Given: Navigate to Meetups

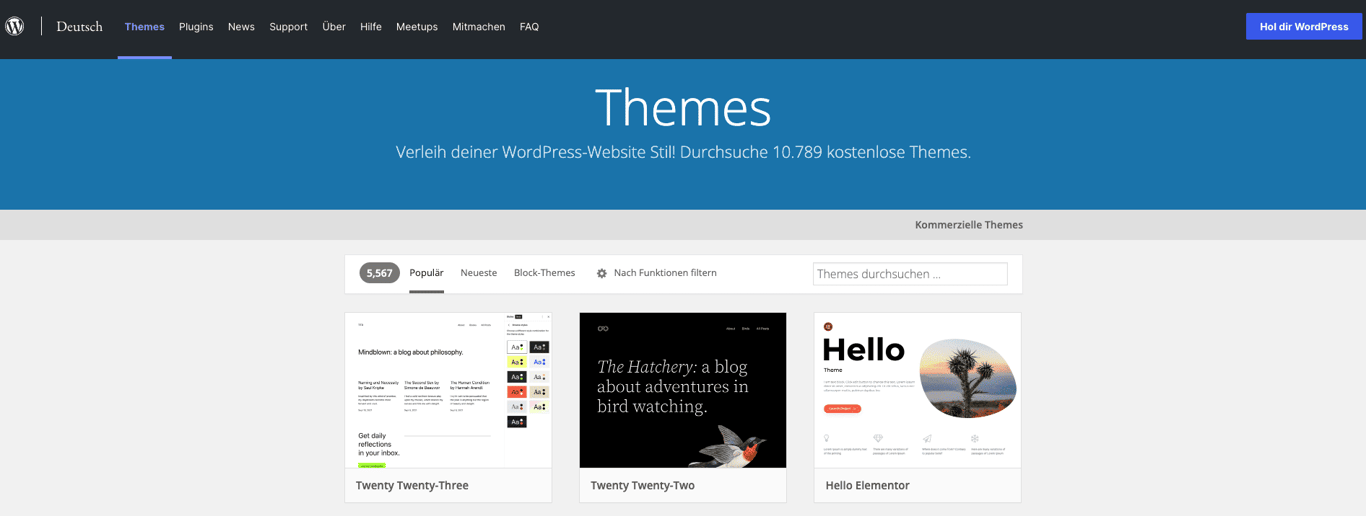Looking at the screenshot, I should click(x=417, y=27).
